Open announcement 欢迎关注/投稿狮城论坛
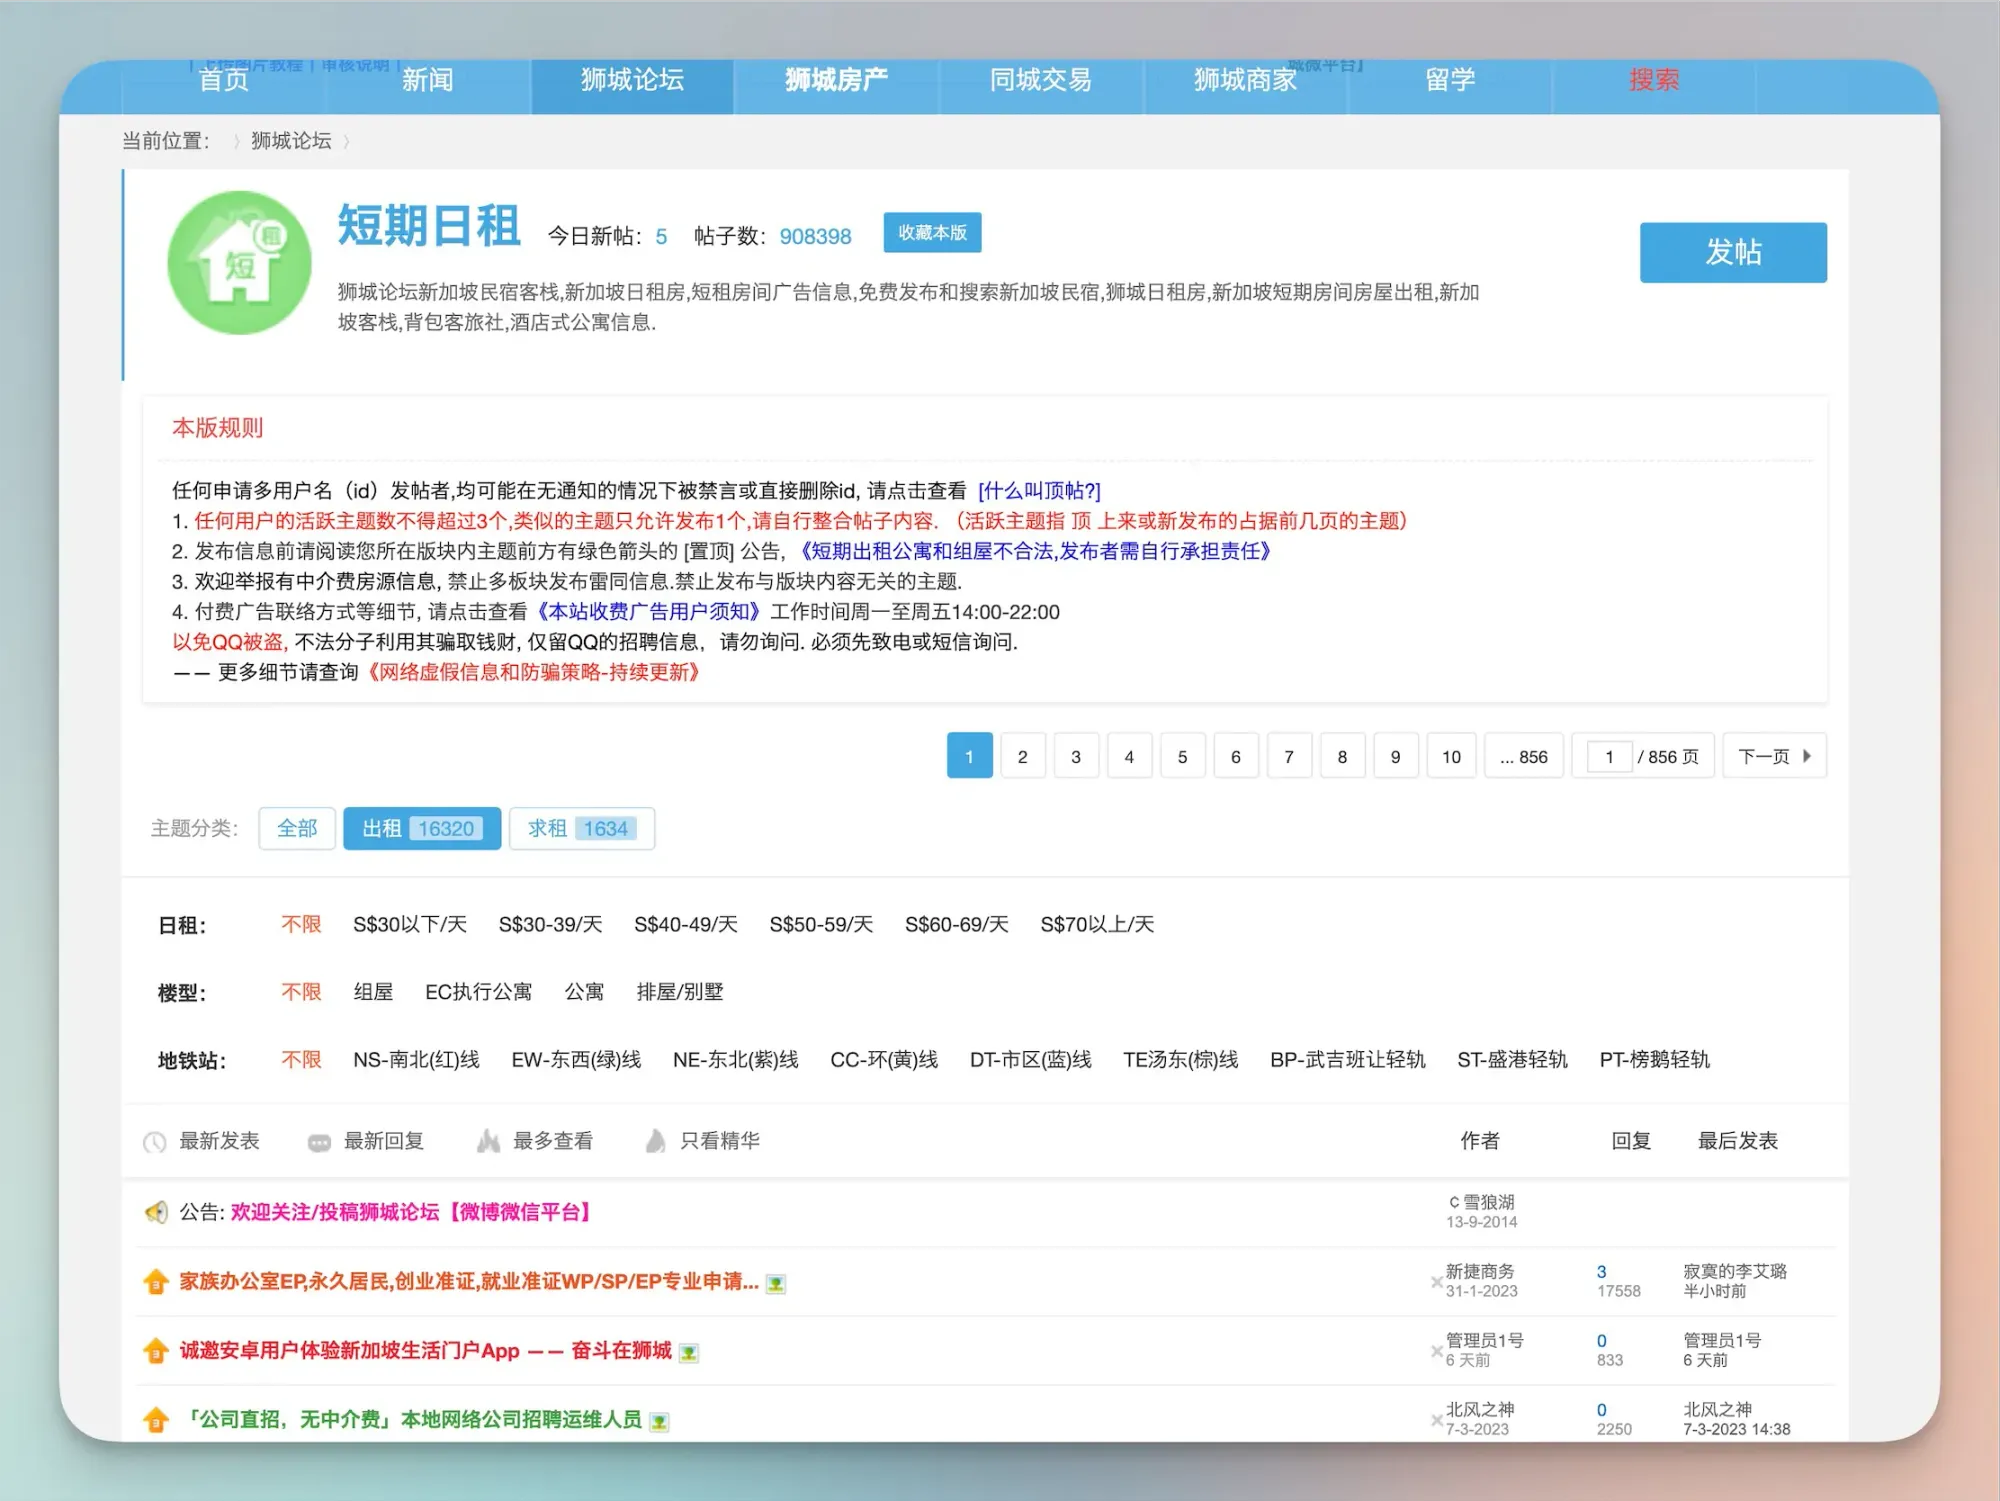The image size is (2000, 1501). point(413,1213)
